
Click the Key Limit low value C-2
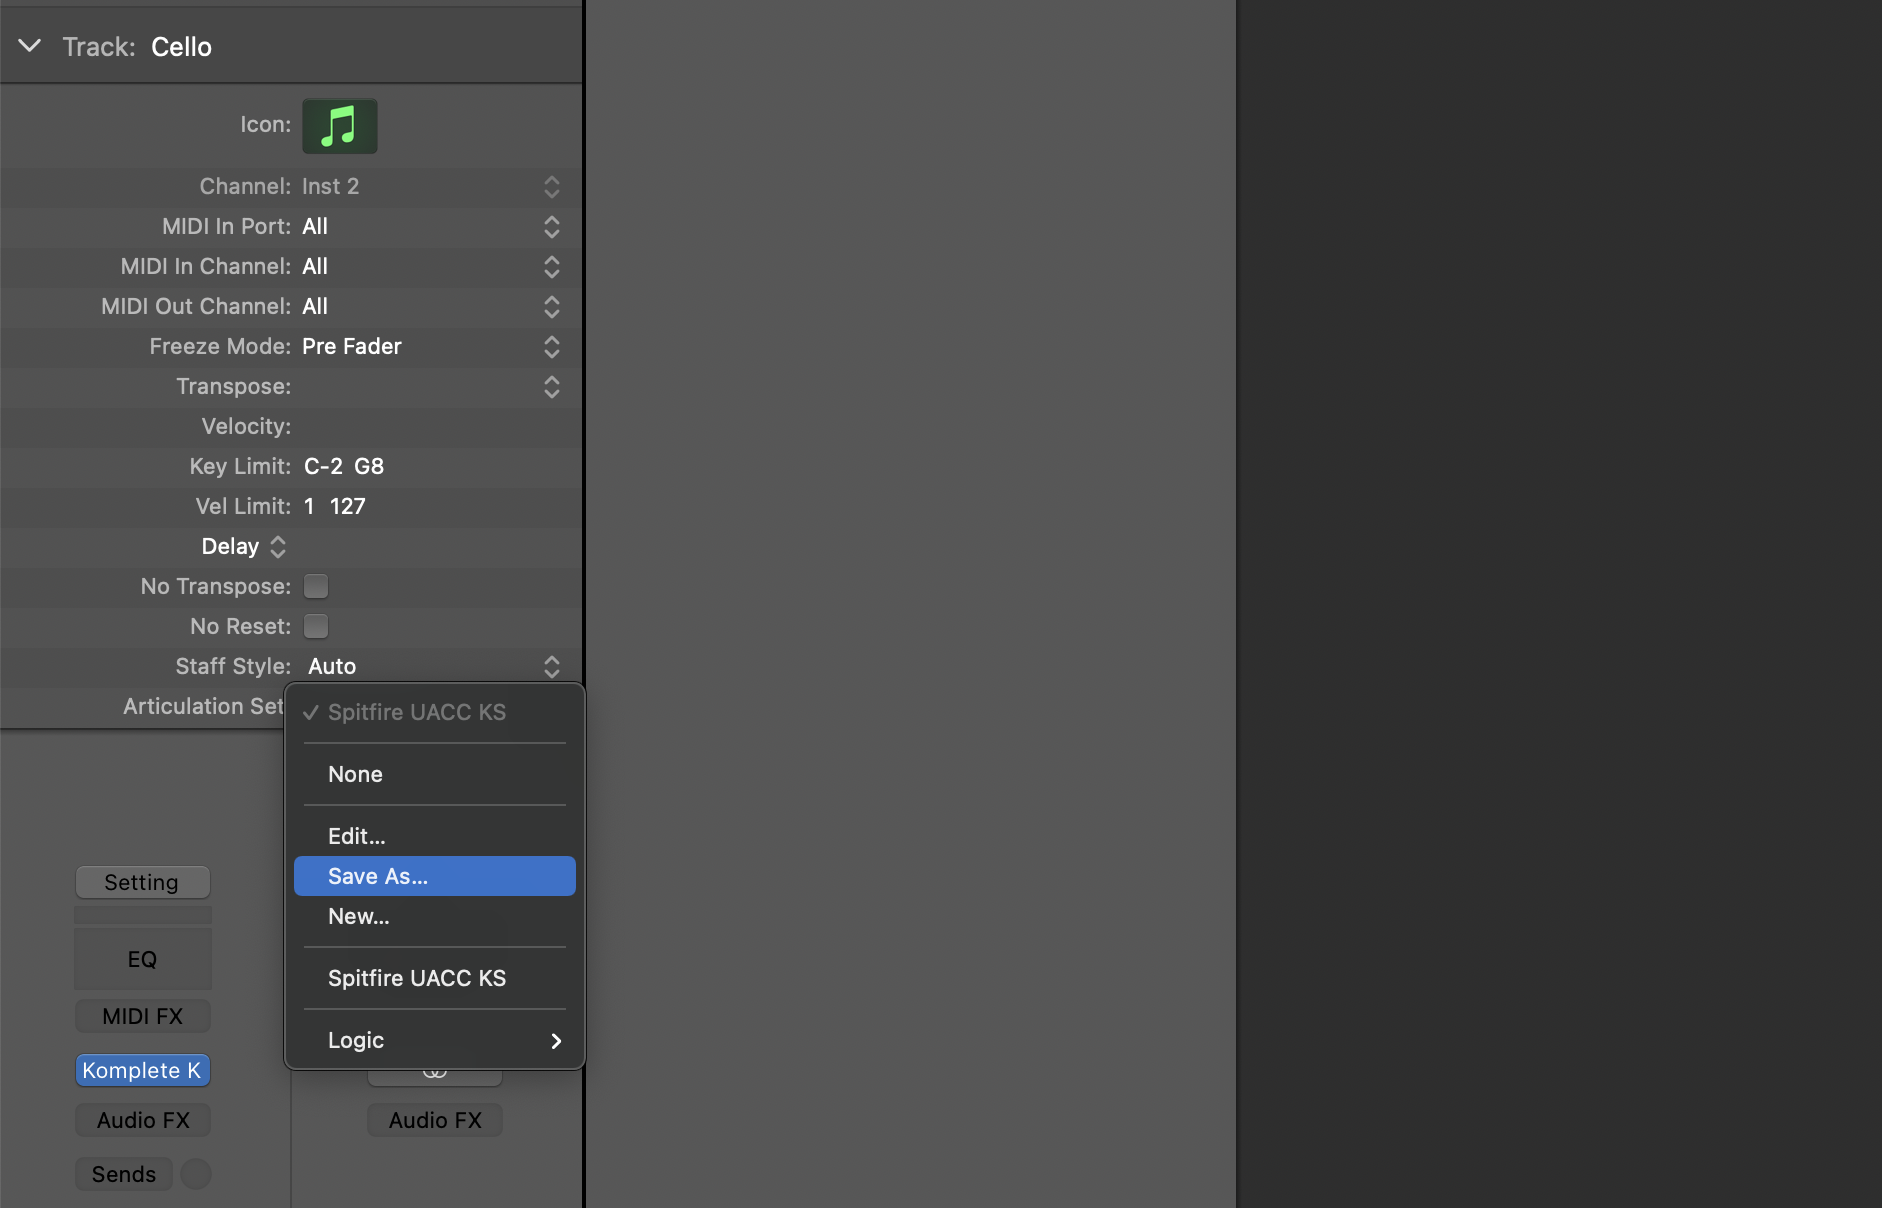pos(323,467)
